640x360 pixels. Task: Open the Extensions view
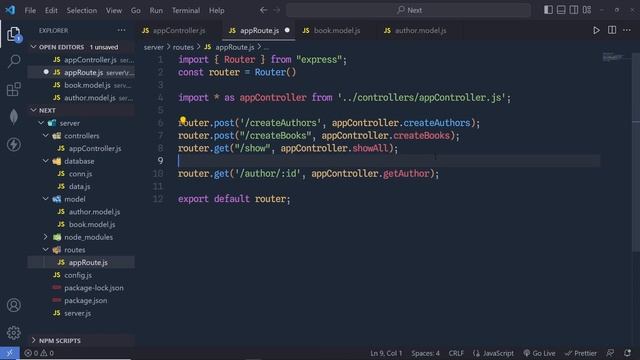pos(13,89)
